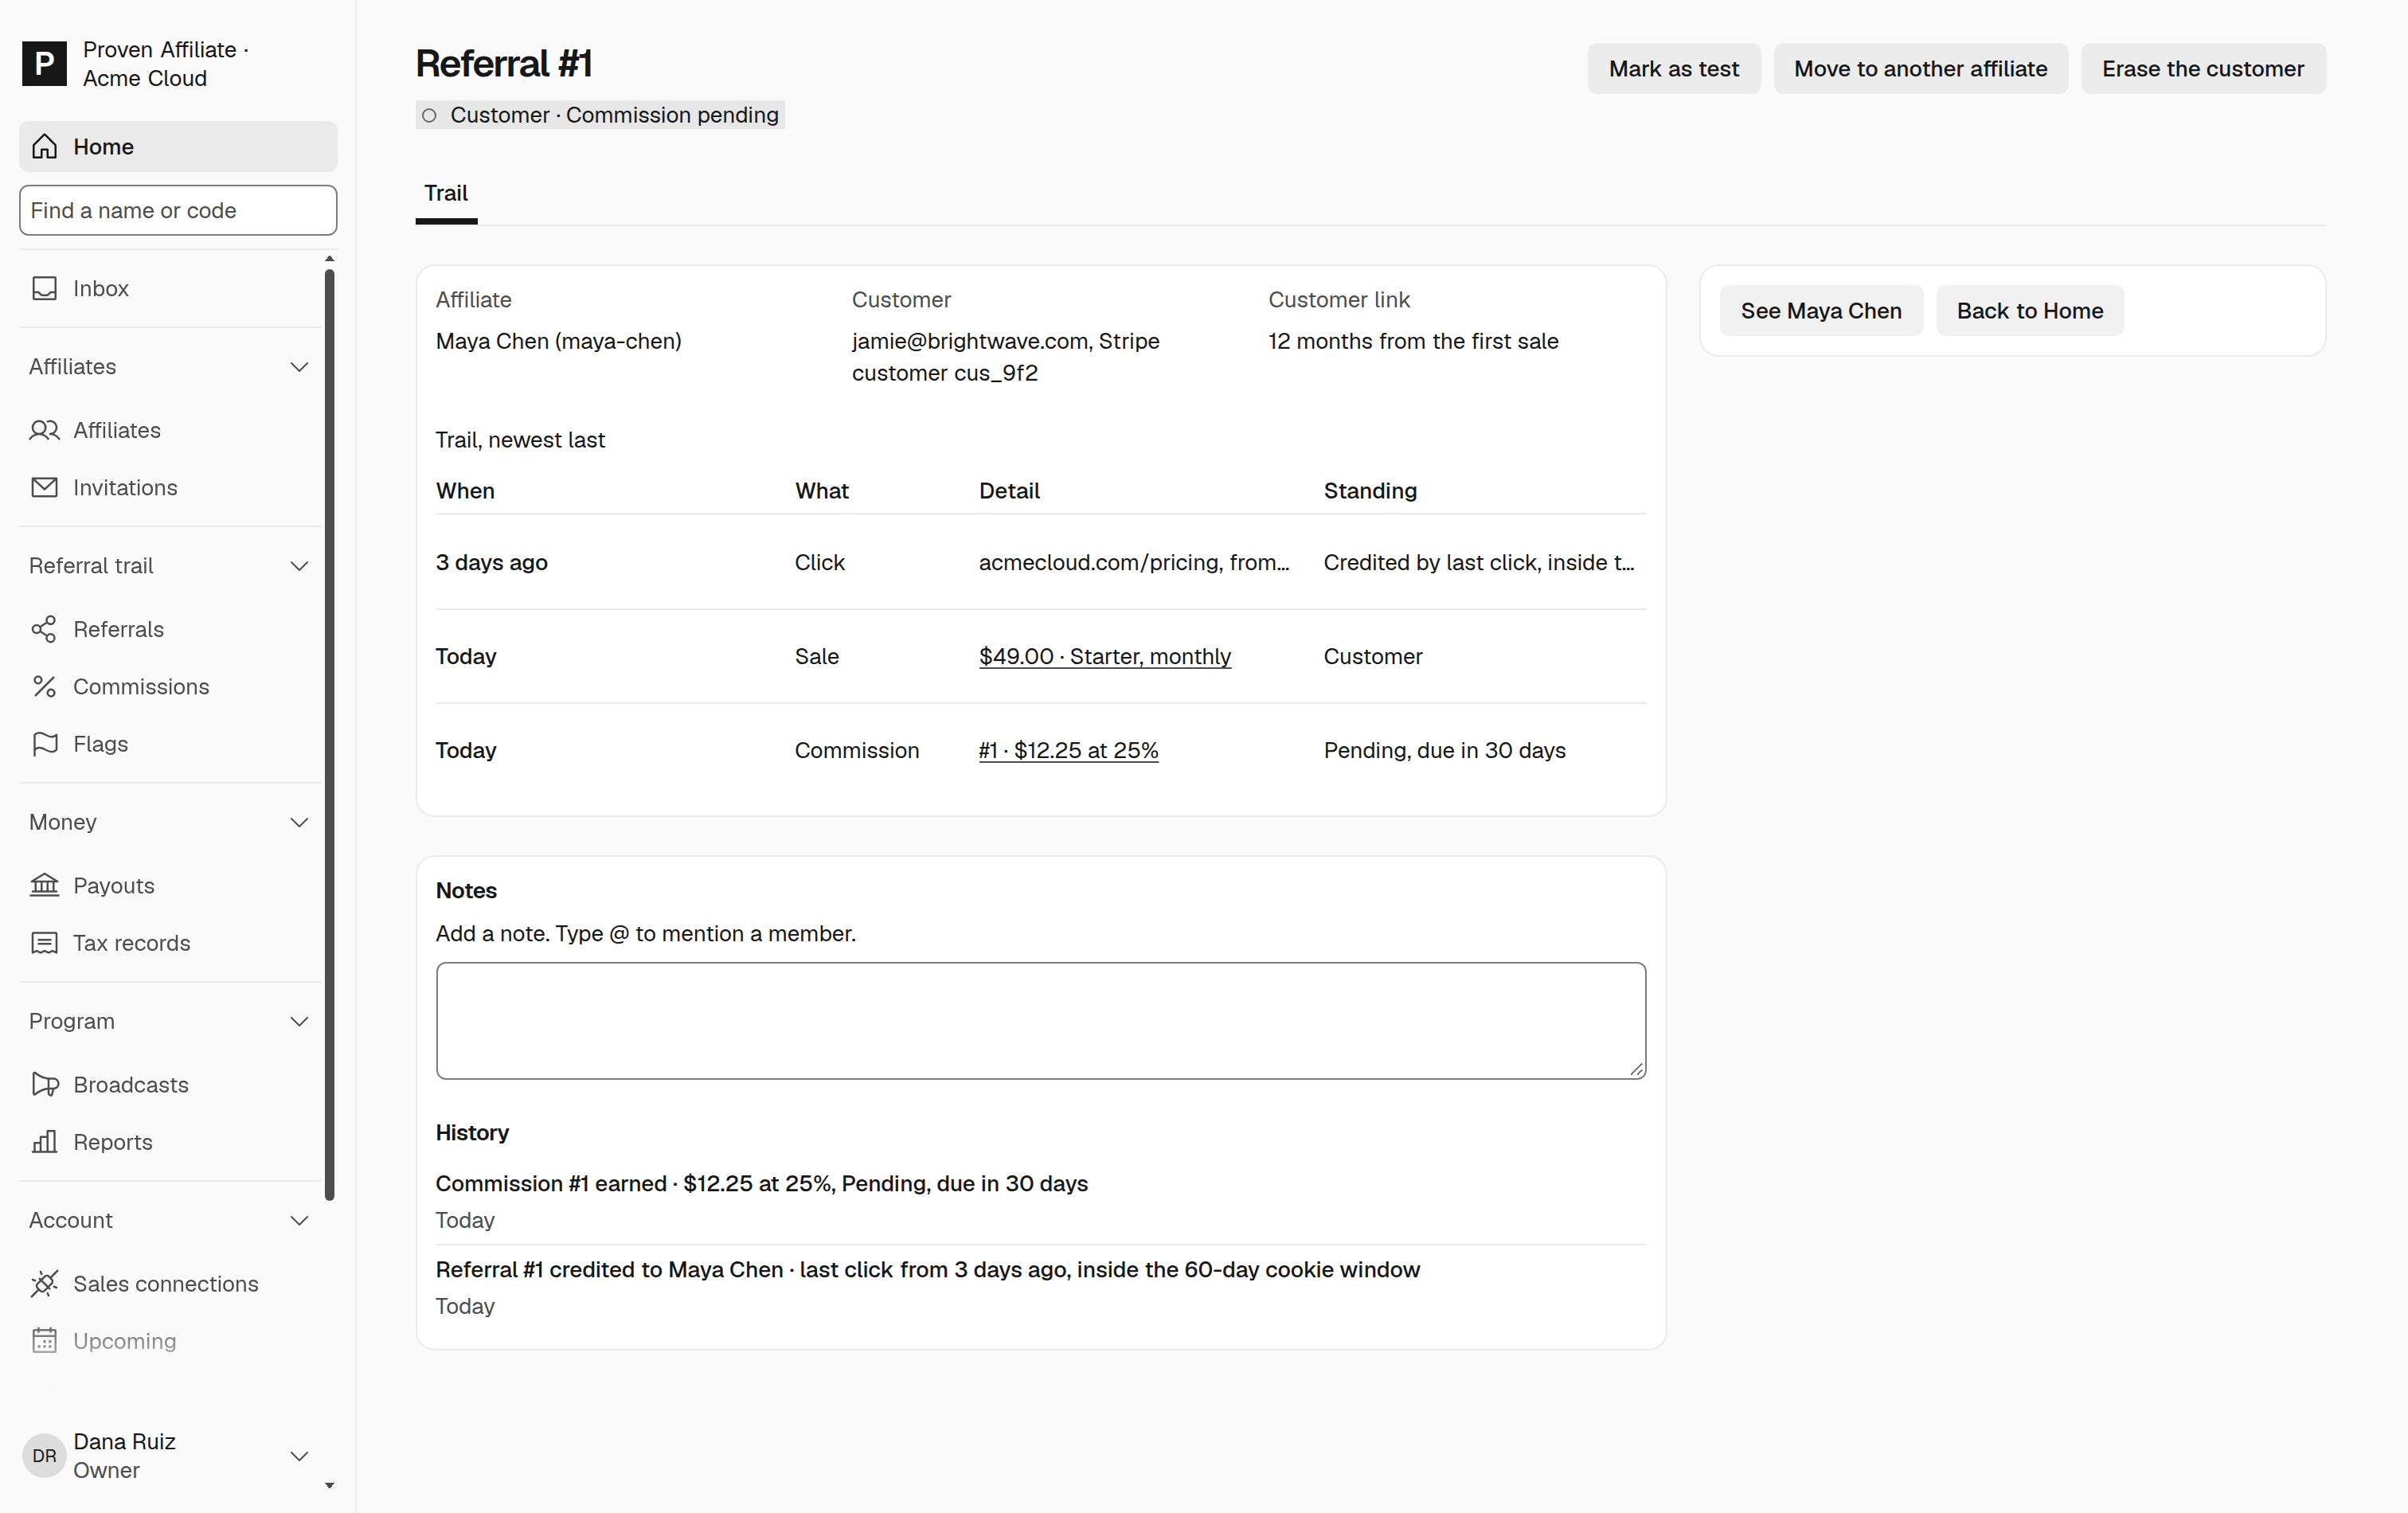Click the Flags flag icon
Image resolution: width=2408 pixels, height=1513 pixels.
pos(44,744)
